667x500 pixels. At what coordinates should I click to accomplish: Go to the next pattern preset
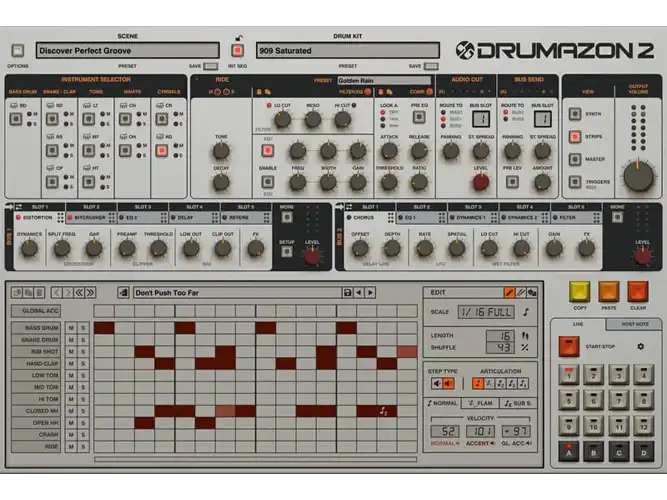(x=371, y=293)
